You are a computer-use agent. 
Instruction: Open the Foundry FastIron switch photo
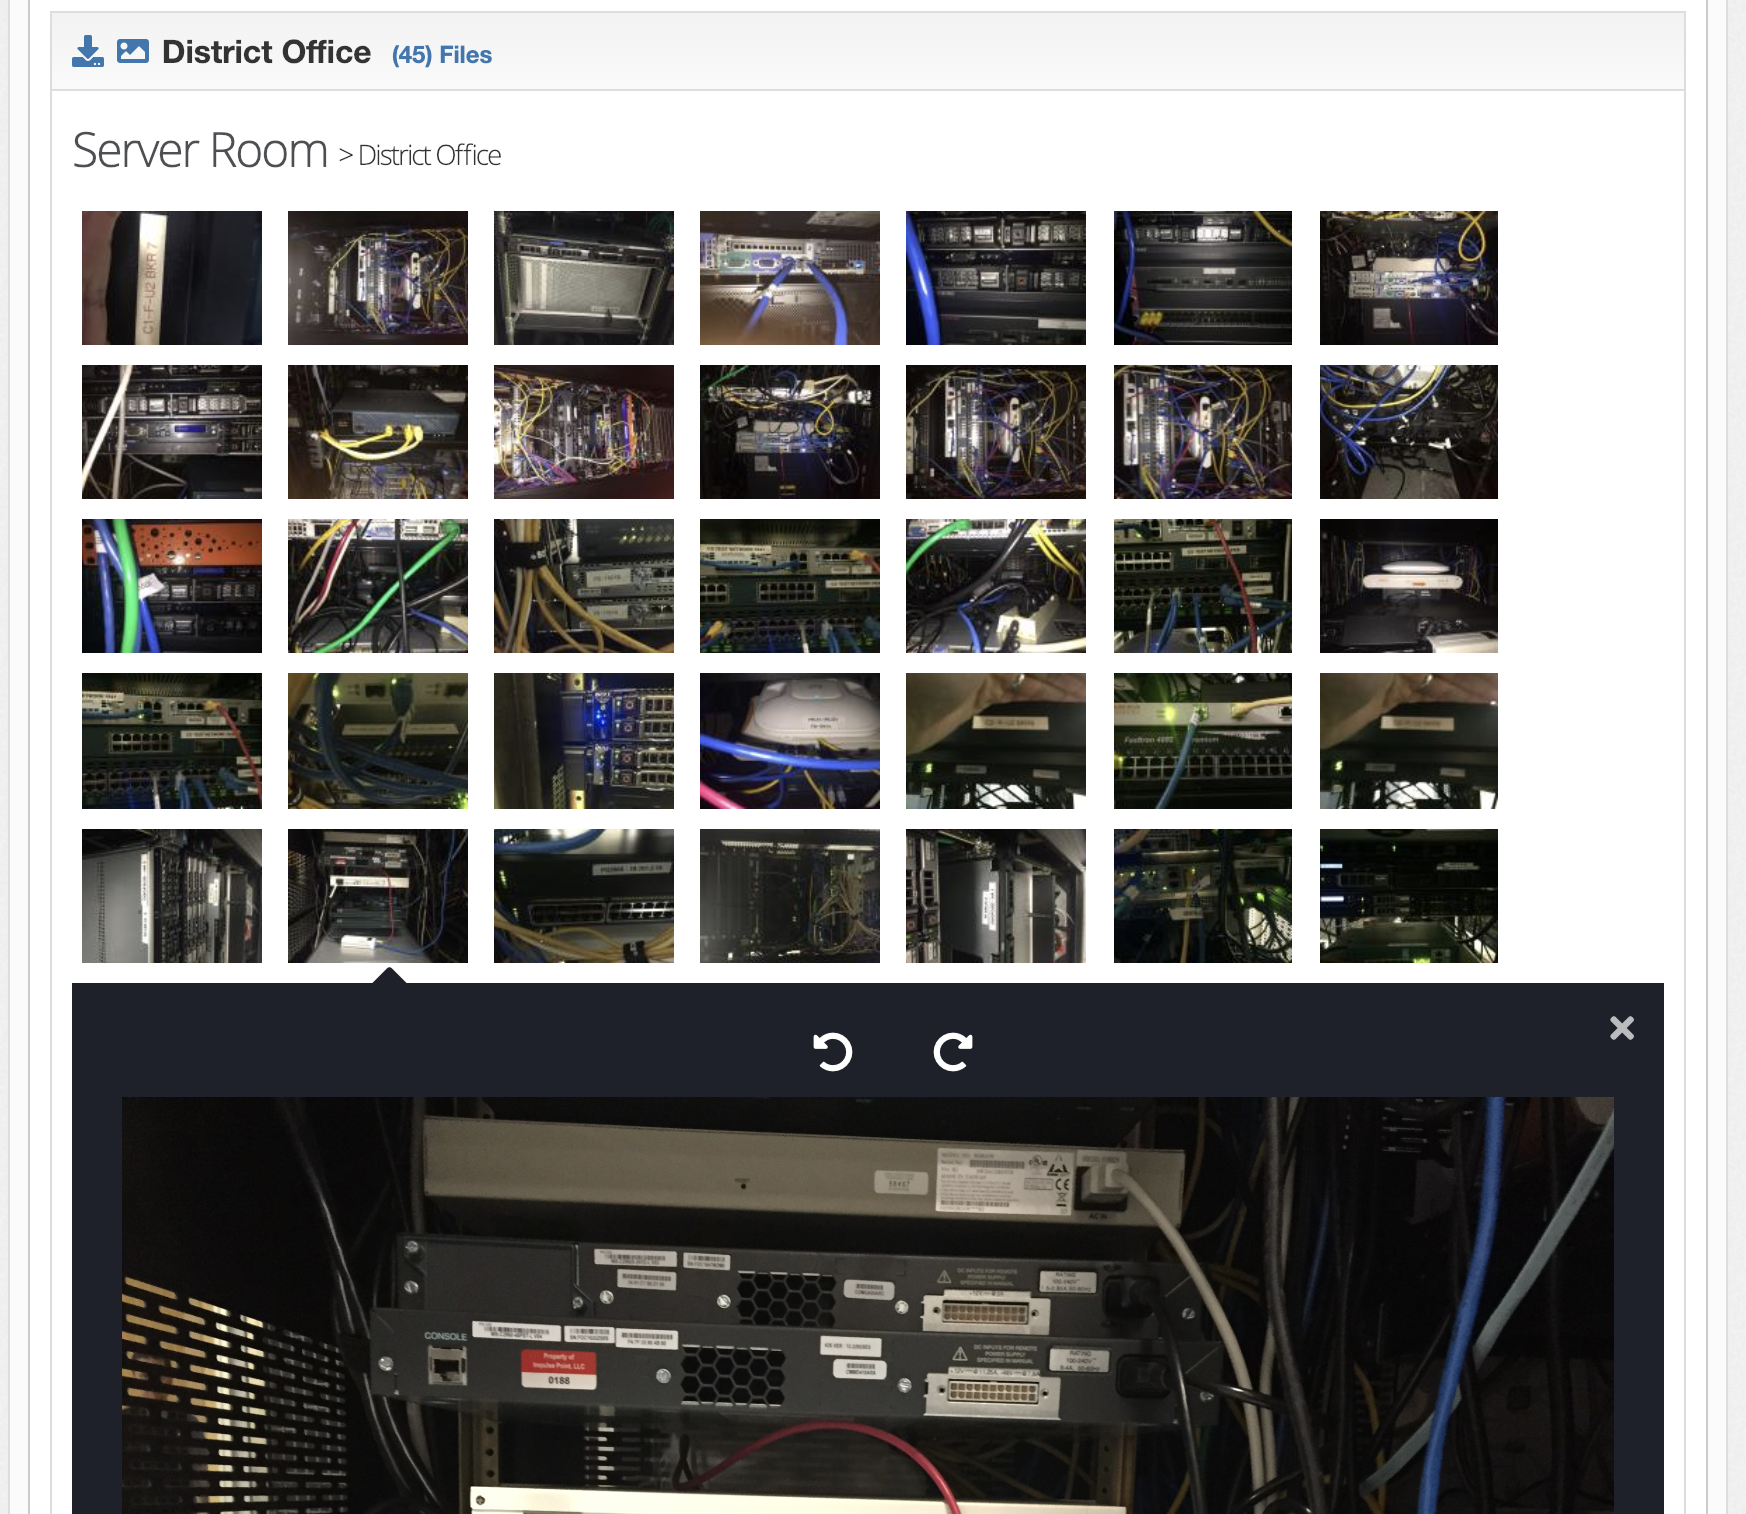(x=1202, y=740)
